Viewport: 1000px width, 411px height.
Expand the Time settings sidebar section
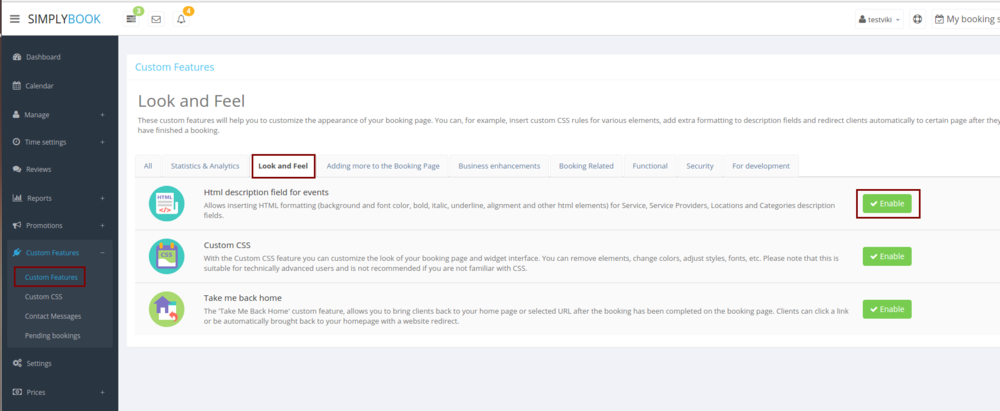pos(59,142)
